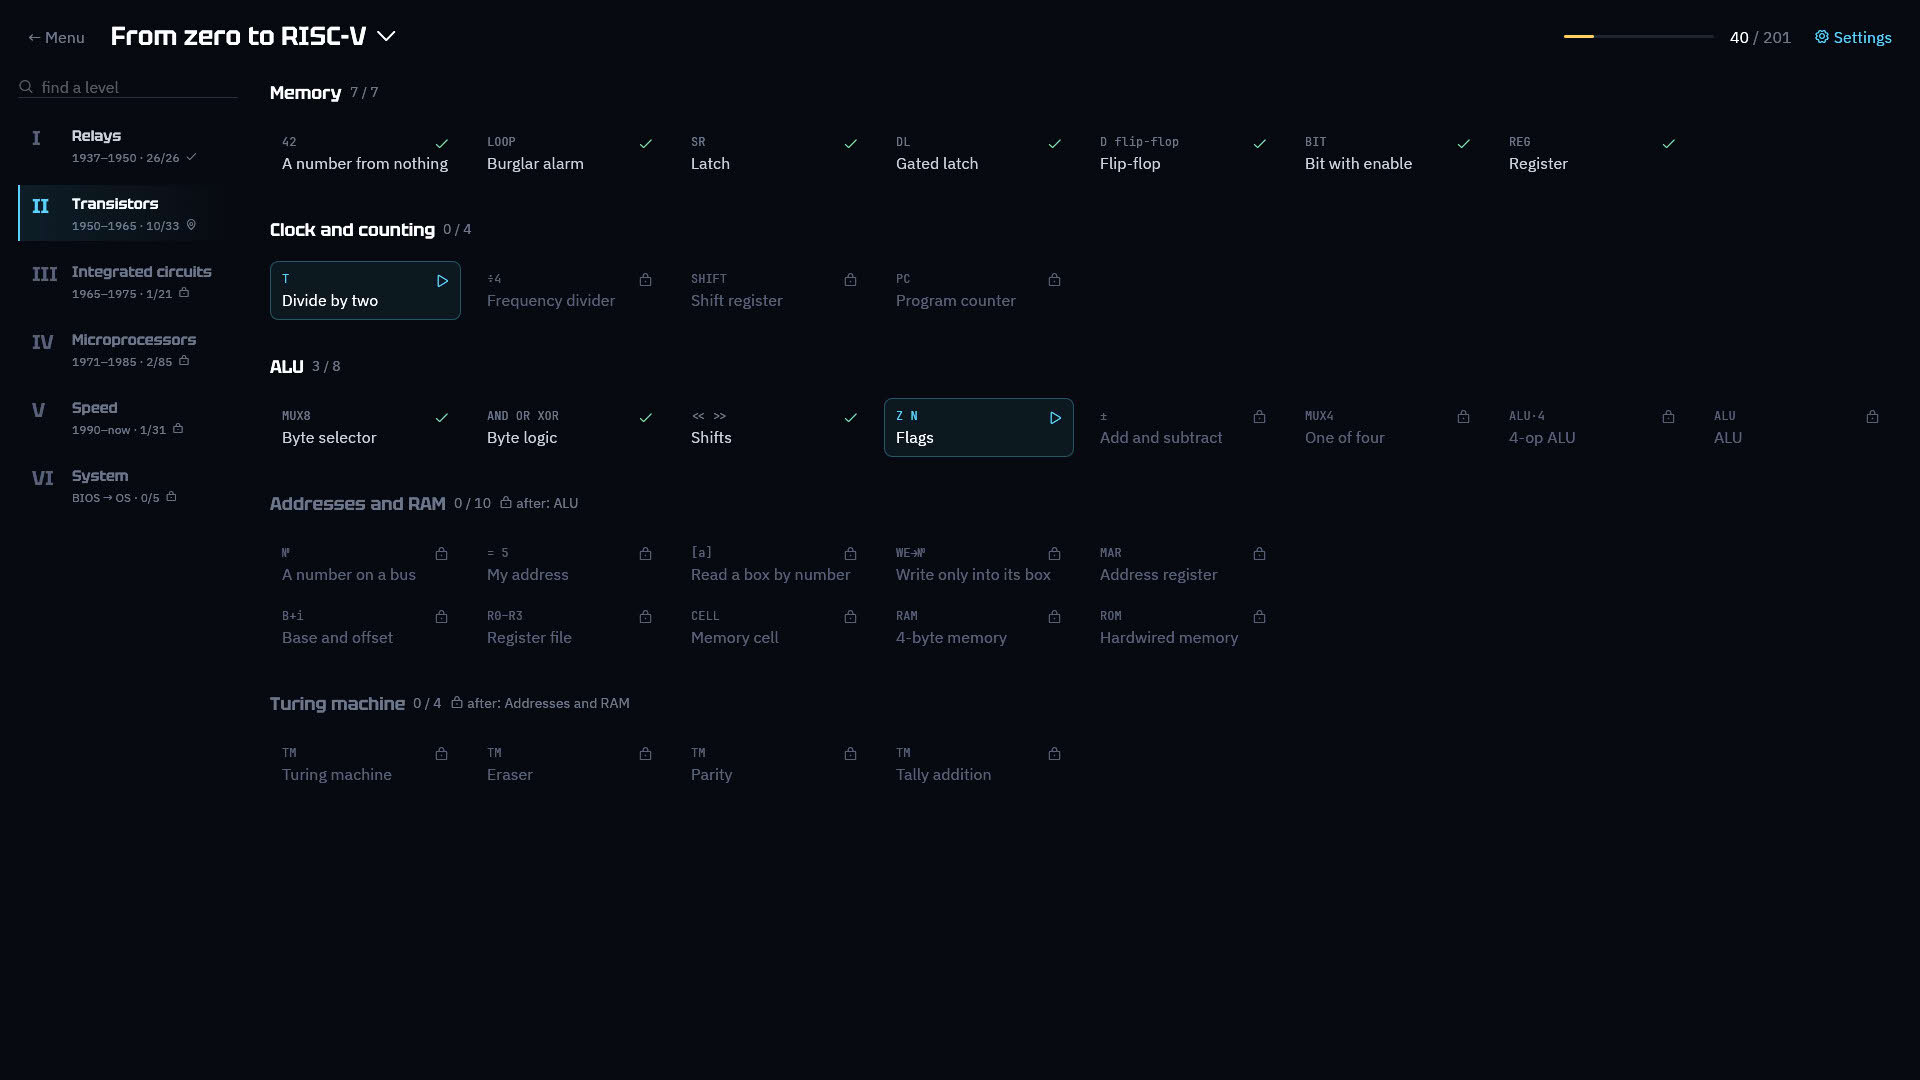Select the Transistors era in sidebar
The image size is (1920, 1080).
click(127, 213)
